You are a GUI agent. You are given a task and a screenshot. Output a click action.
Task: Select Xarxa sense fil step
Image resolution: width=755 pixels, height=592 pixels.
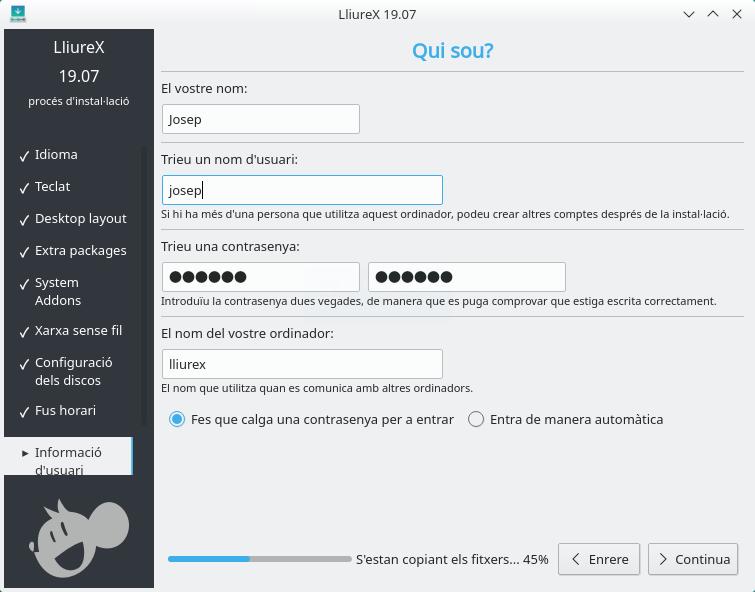78,331
